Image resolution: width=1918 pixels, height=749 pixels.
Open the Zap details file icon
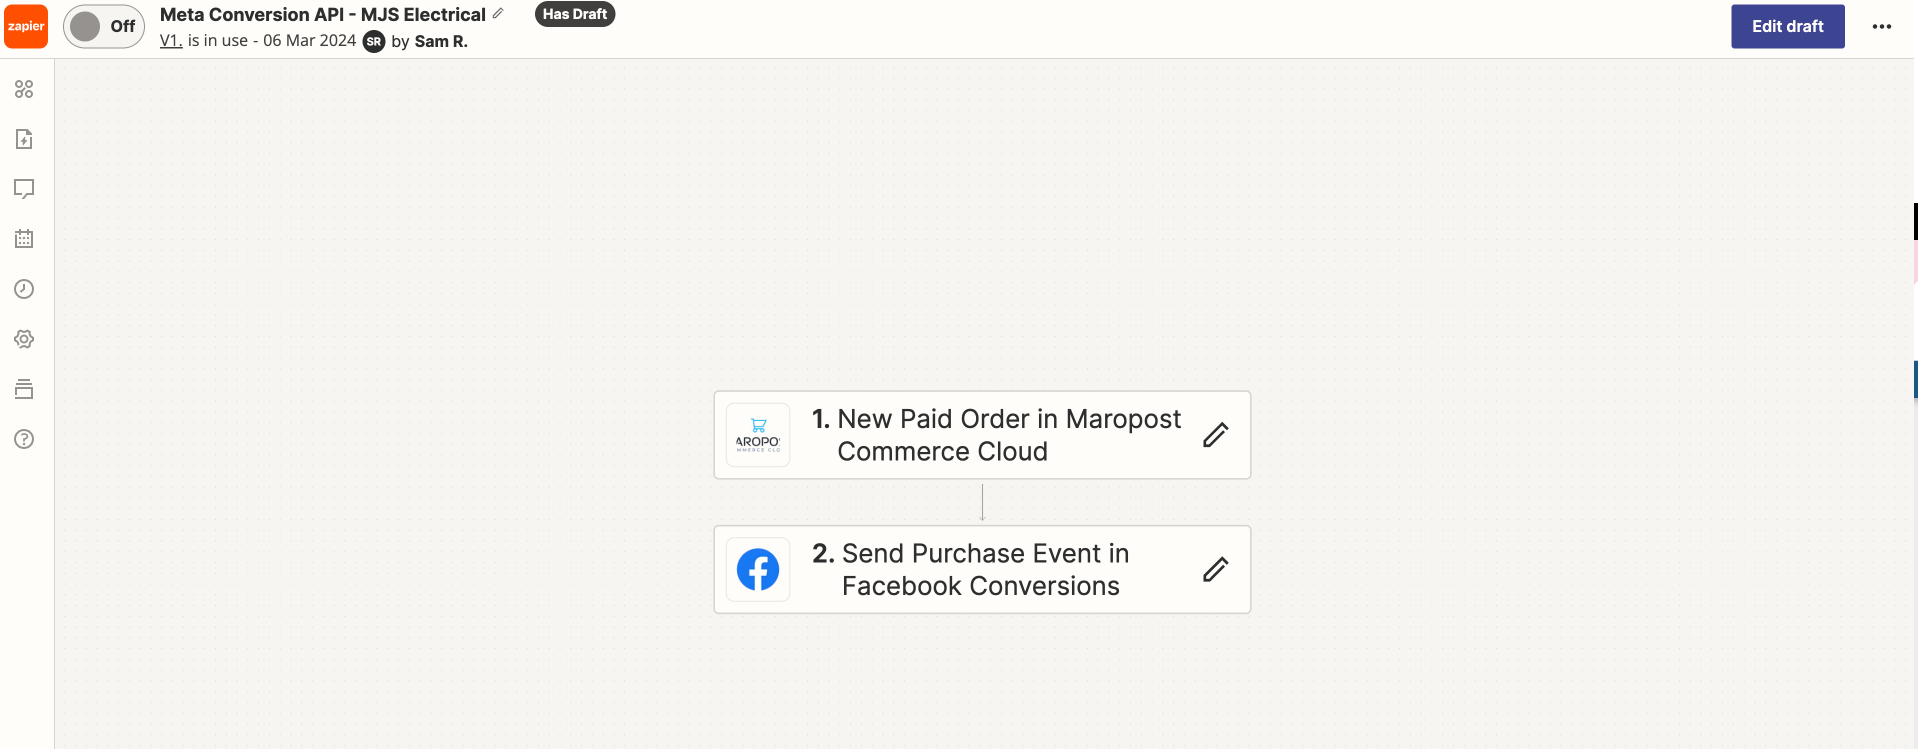point(24,139)
